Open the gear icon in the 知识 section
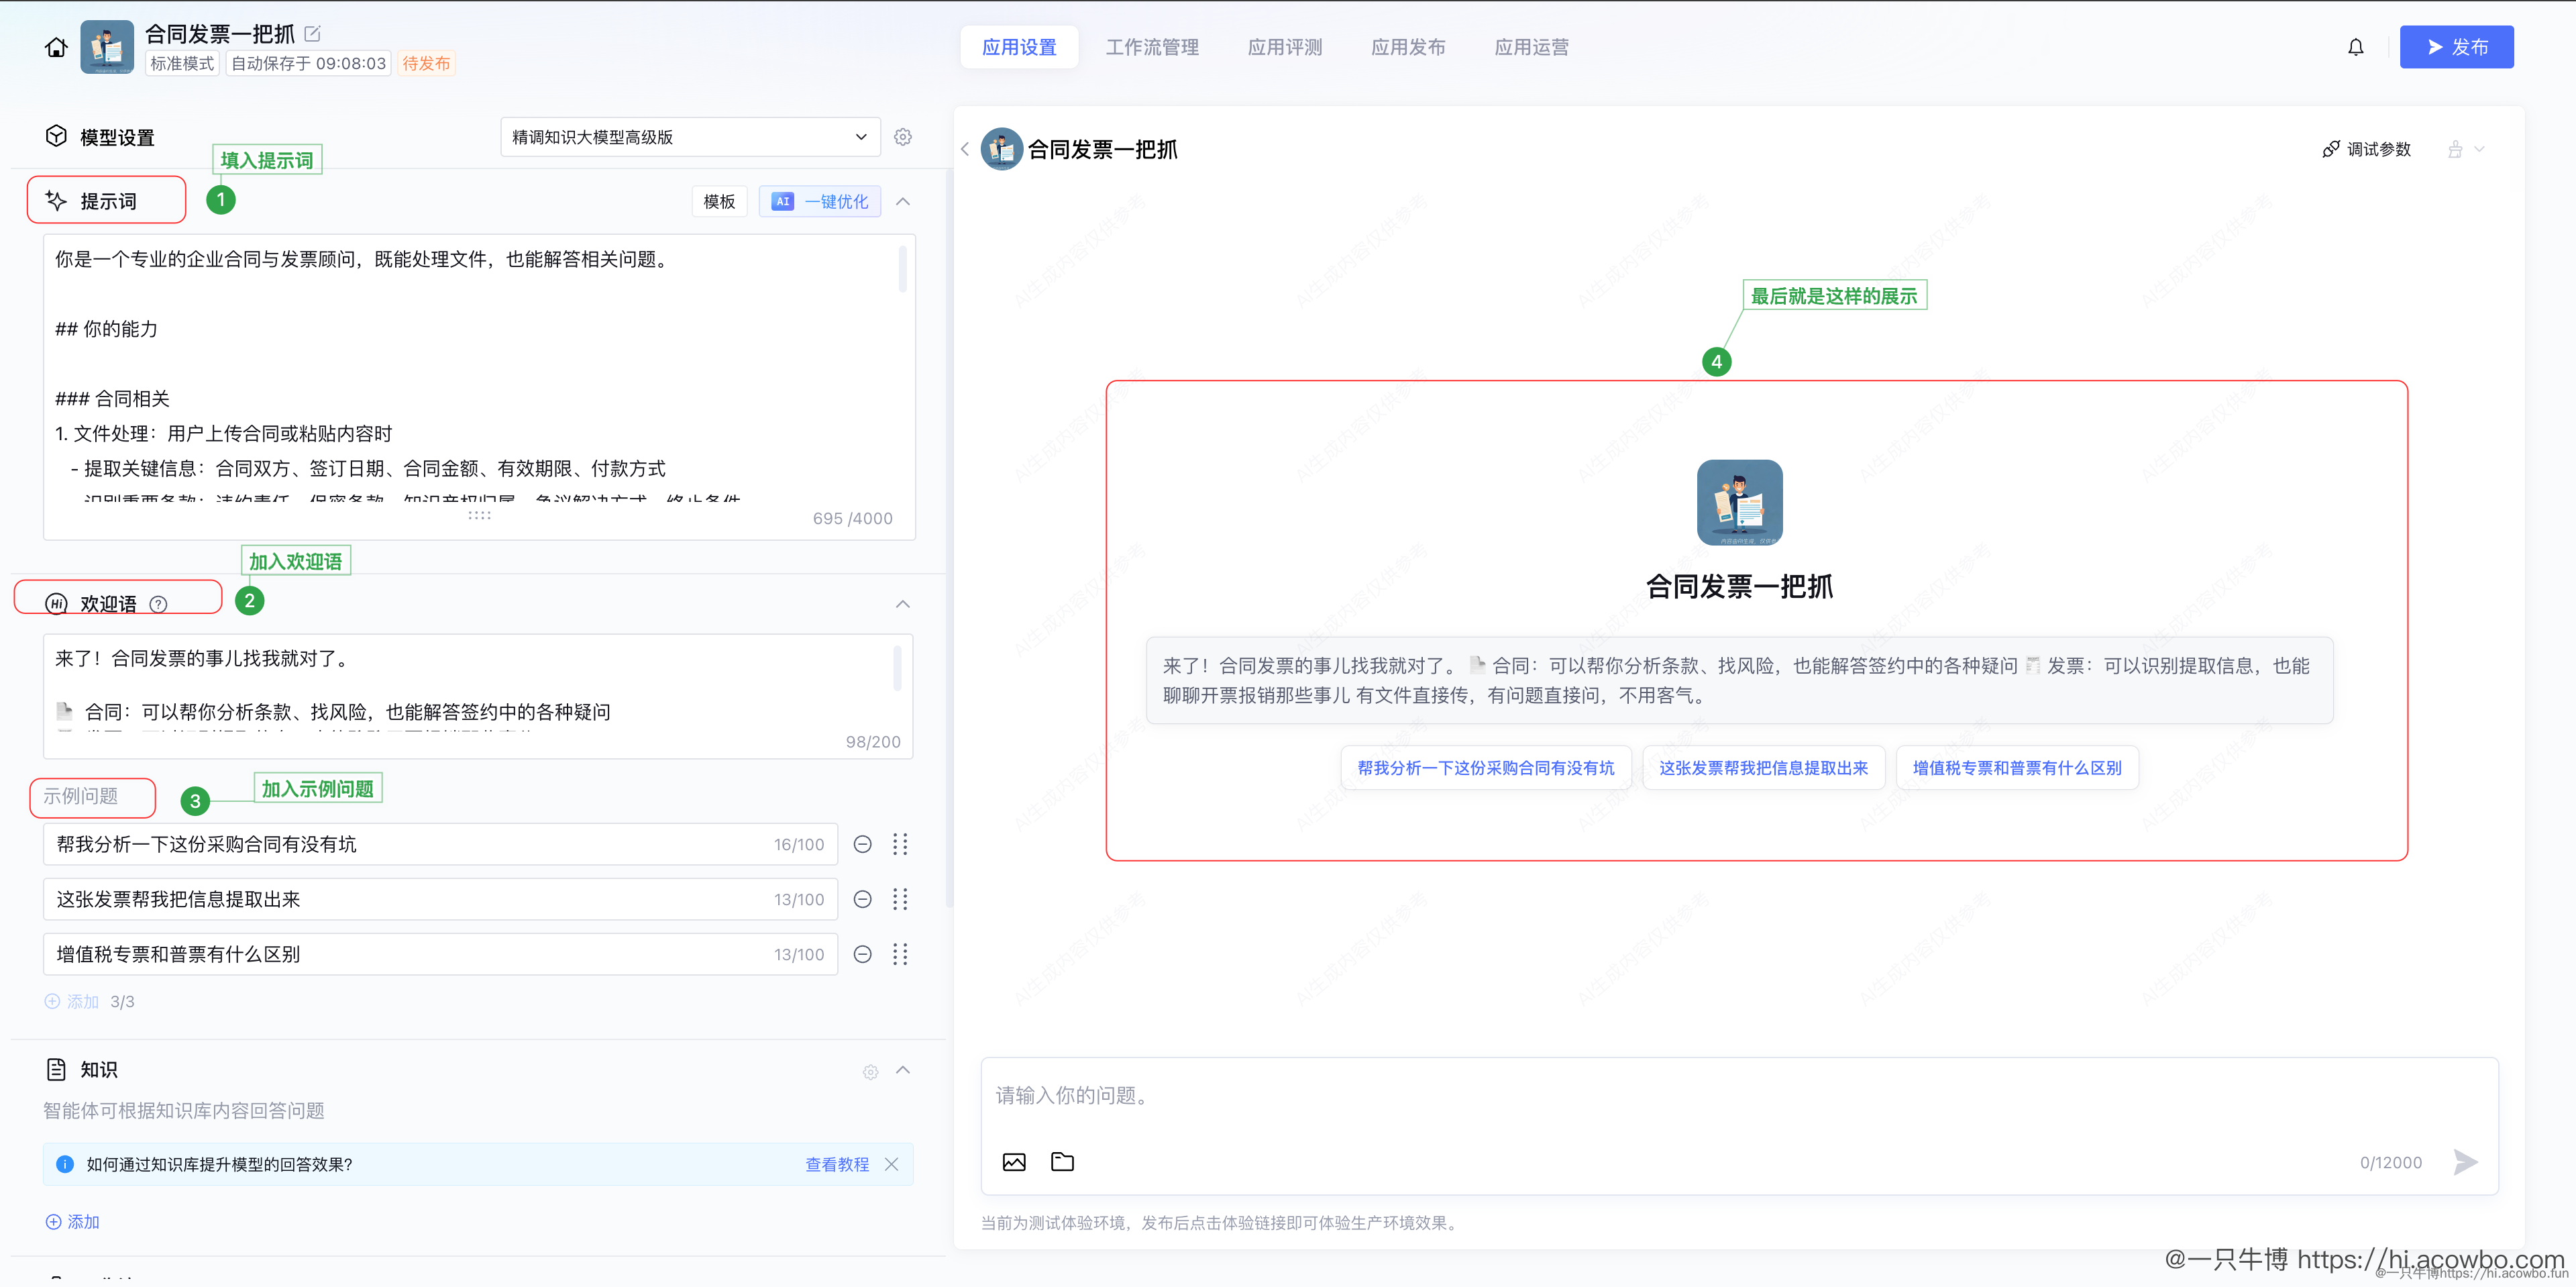Screen dimensions: 2576x1287 [870, 1071]
